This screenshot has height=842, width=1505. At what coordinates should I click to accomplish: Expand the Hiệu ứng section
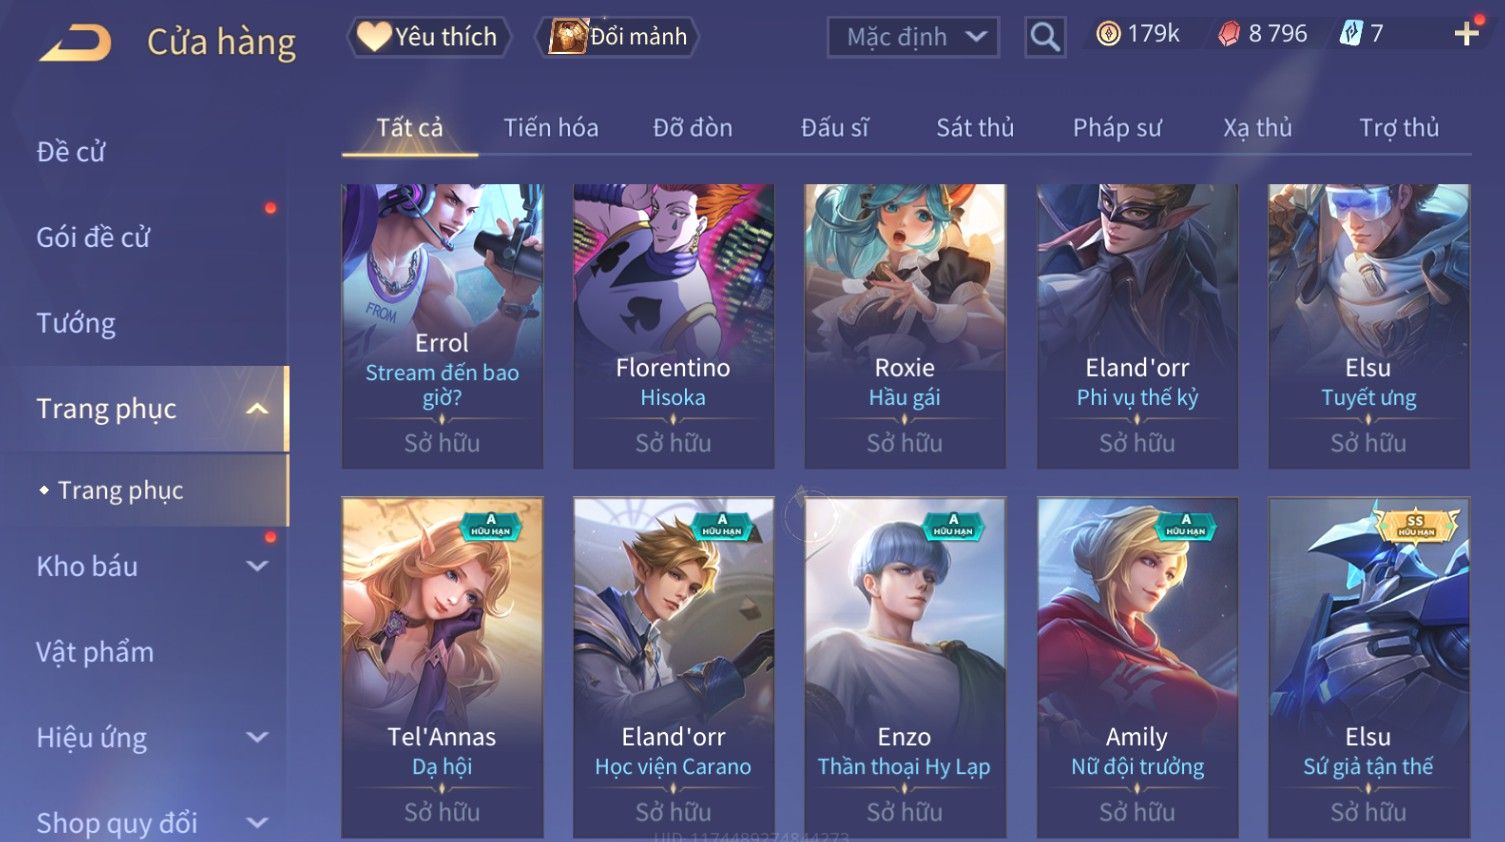(257, 738)
